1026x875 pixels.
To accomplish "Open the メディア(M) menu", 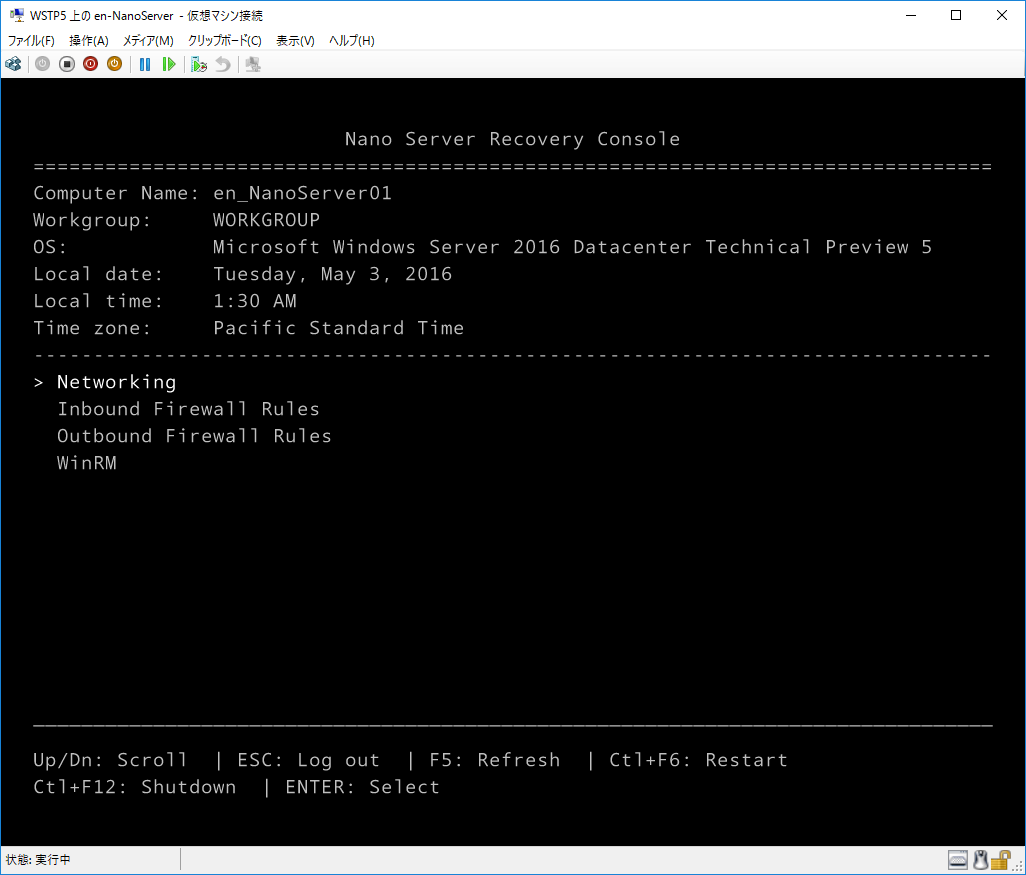I will [148, 41].
